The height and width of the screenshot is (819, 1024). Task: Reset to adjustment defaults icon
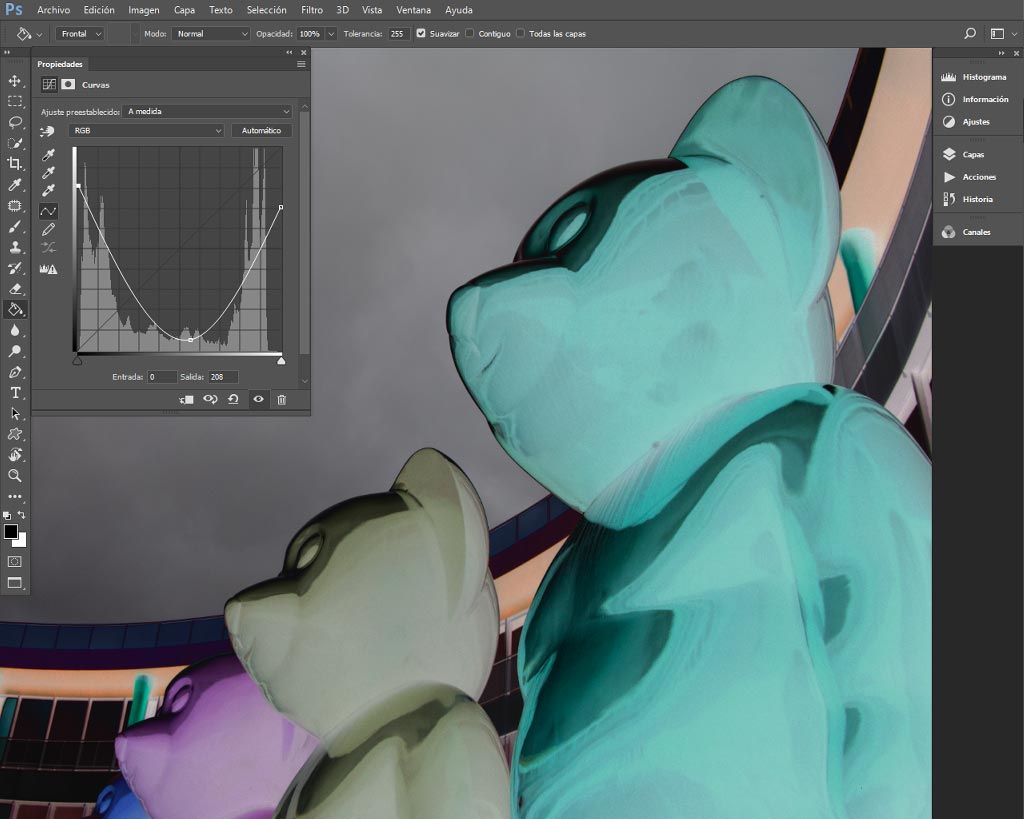(233, 399)
